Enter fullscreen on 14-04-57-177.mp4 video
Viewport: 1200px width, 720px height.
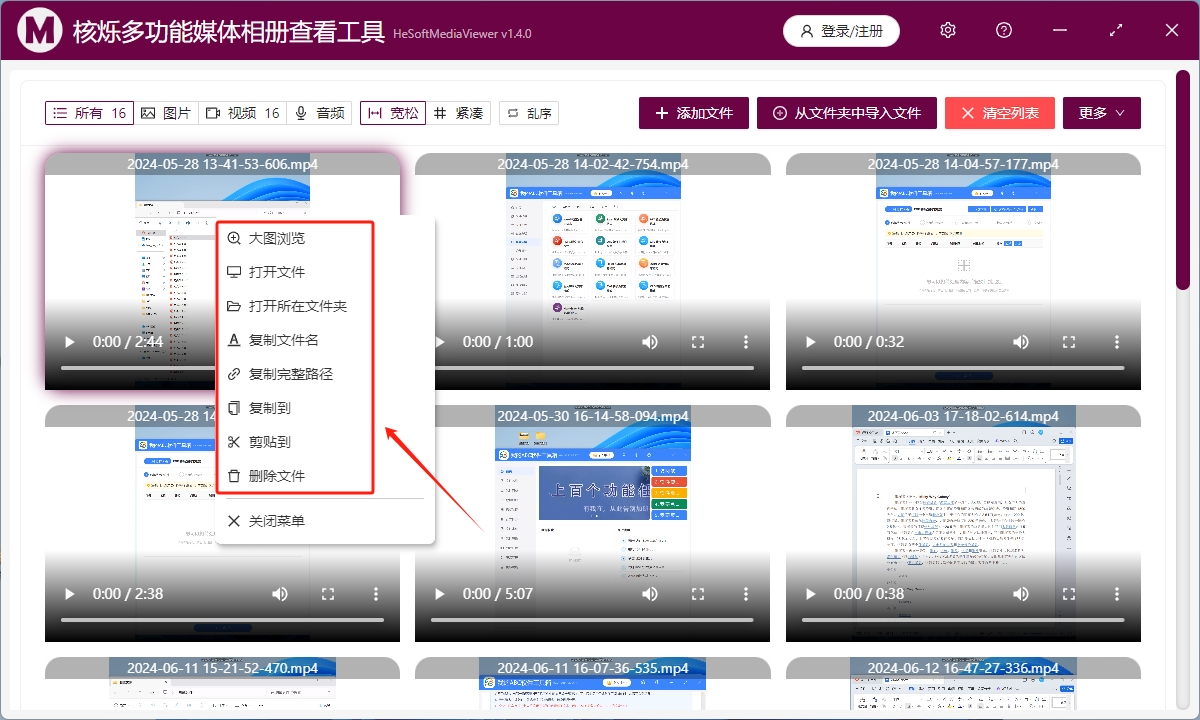click(1068, 342)
